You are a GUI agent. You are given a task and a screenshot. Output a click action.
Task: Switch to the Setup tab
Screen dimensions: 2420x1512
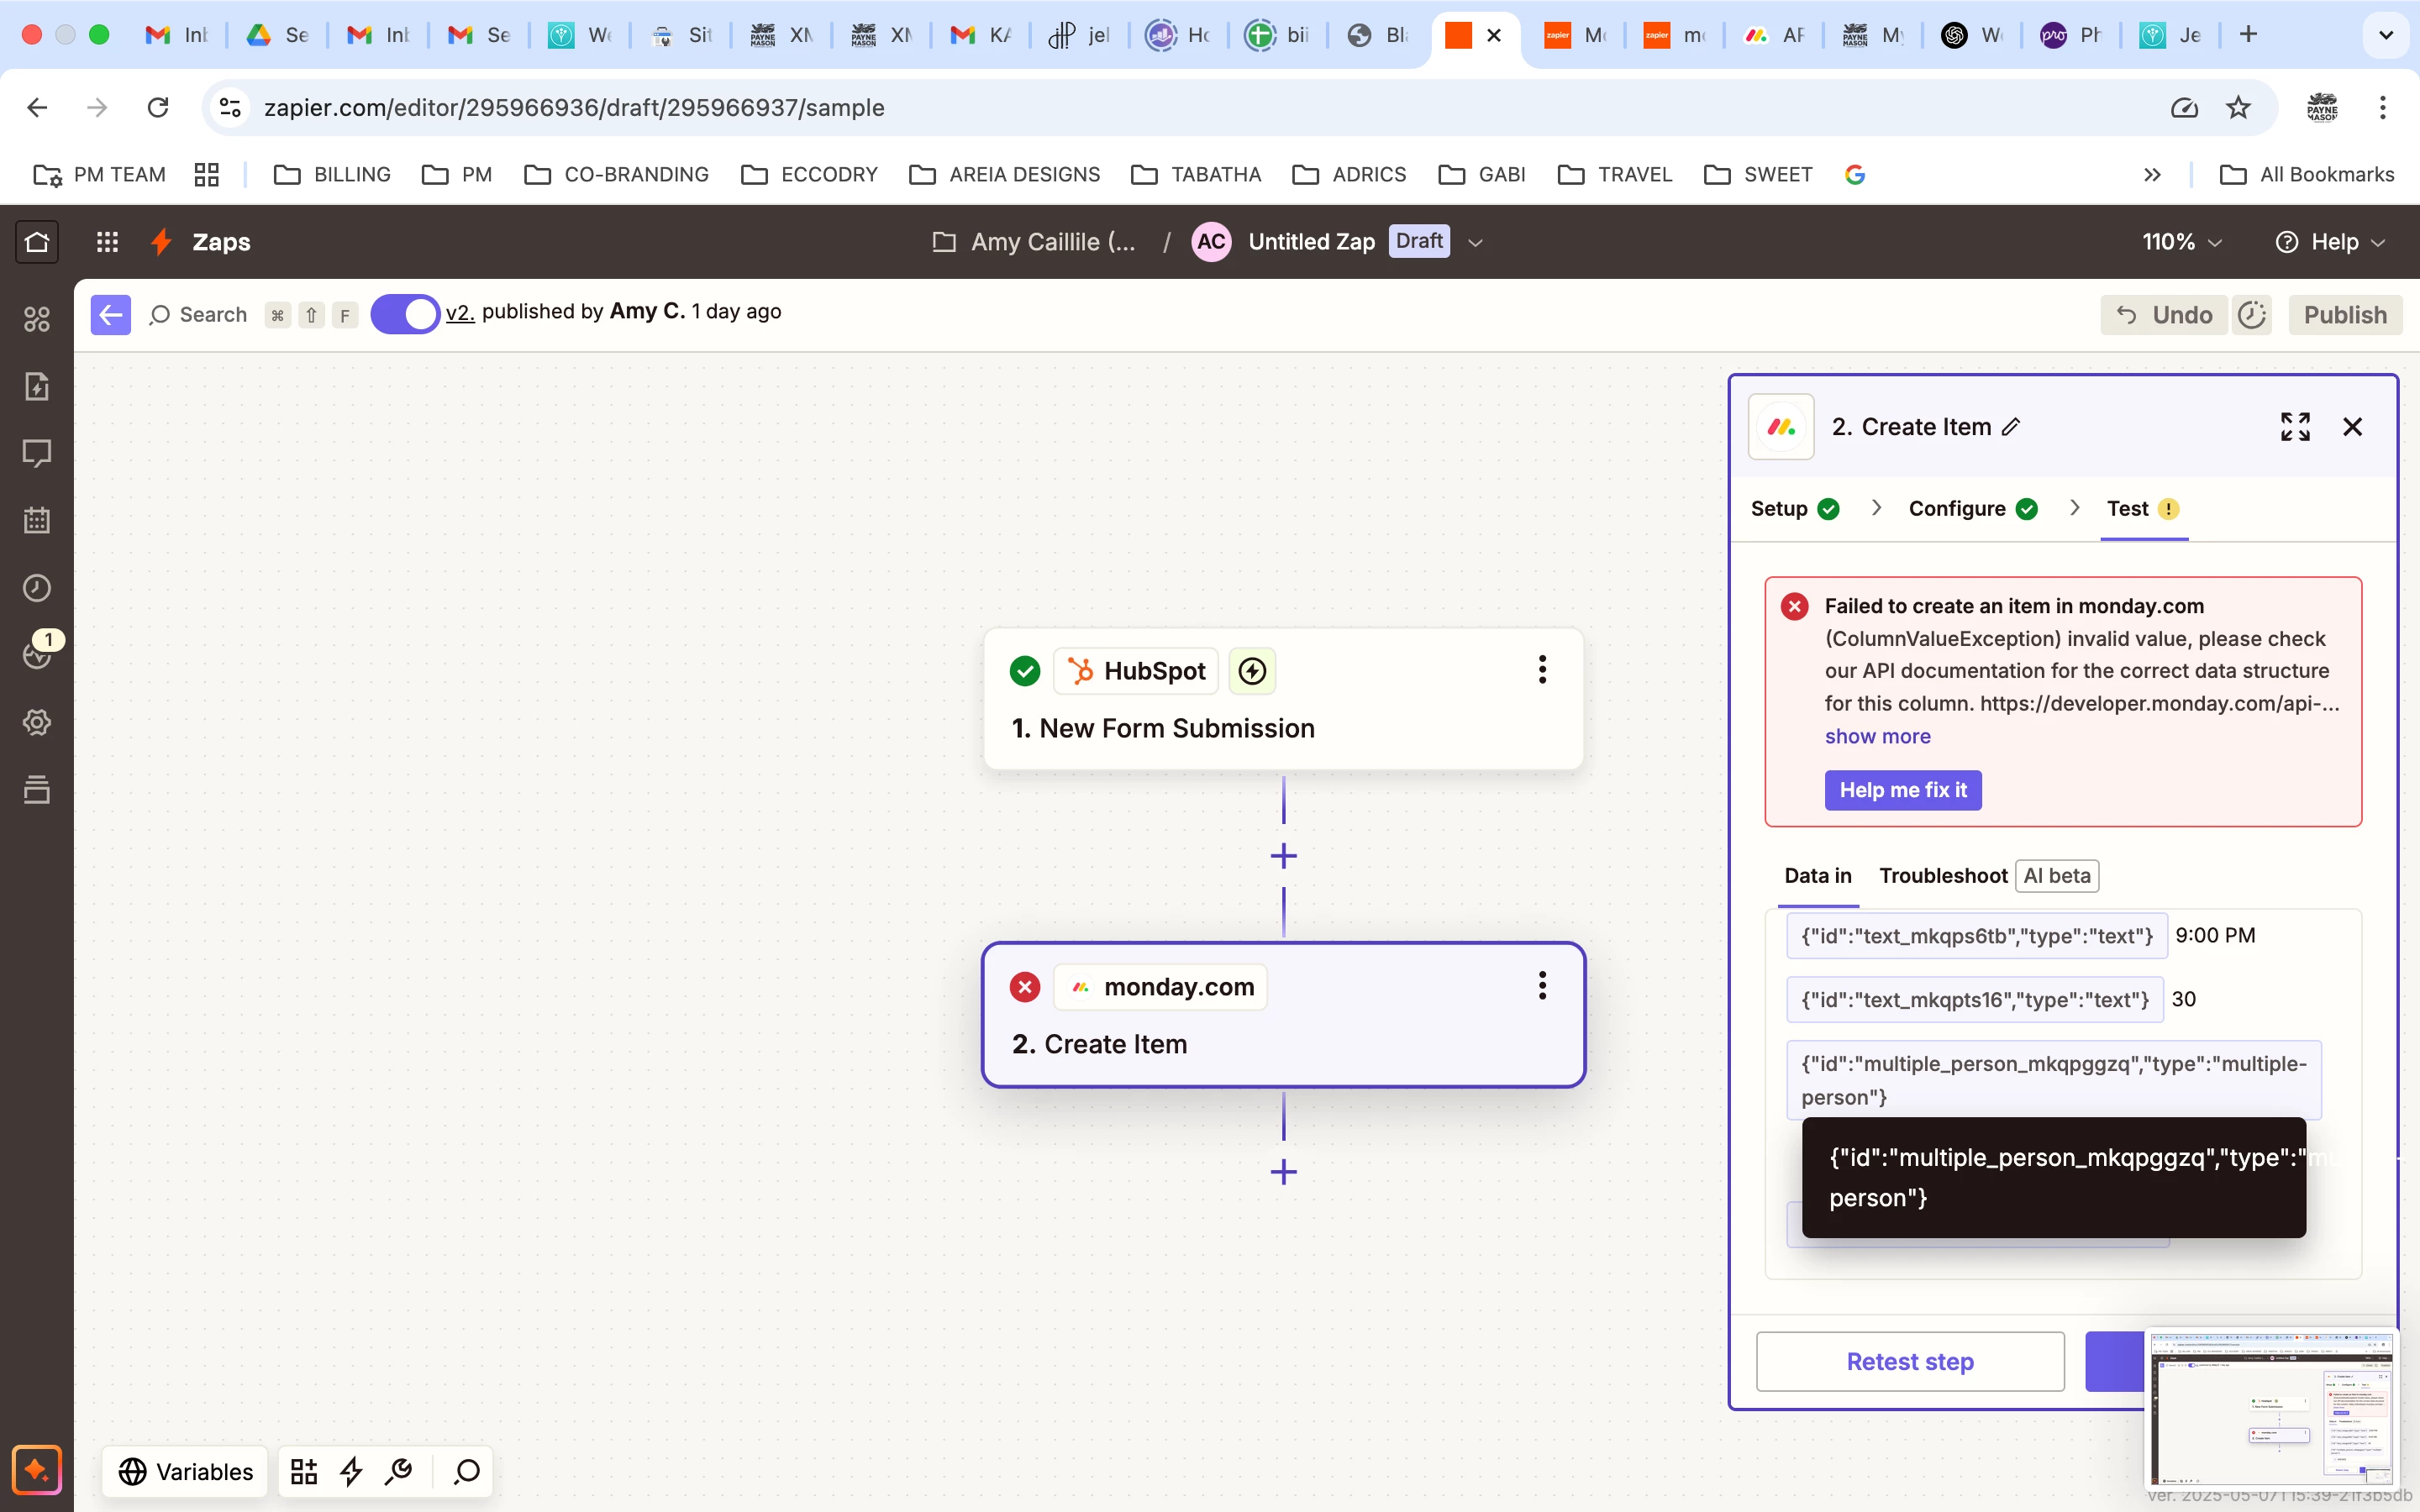[x=1794, y=508]
